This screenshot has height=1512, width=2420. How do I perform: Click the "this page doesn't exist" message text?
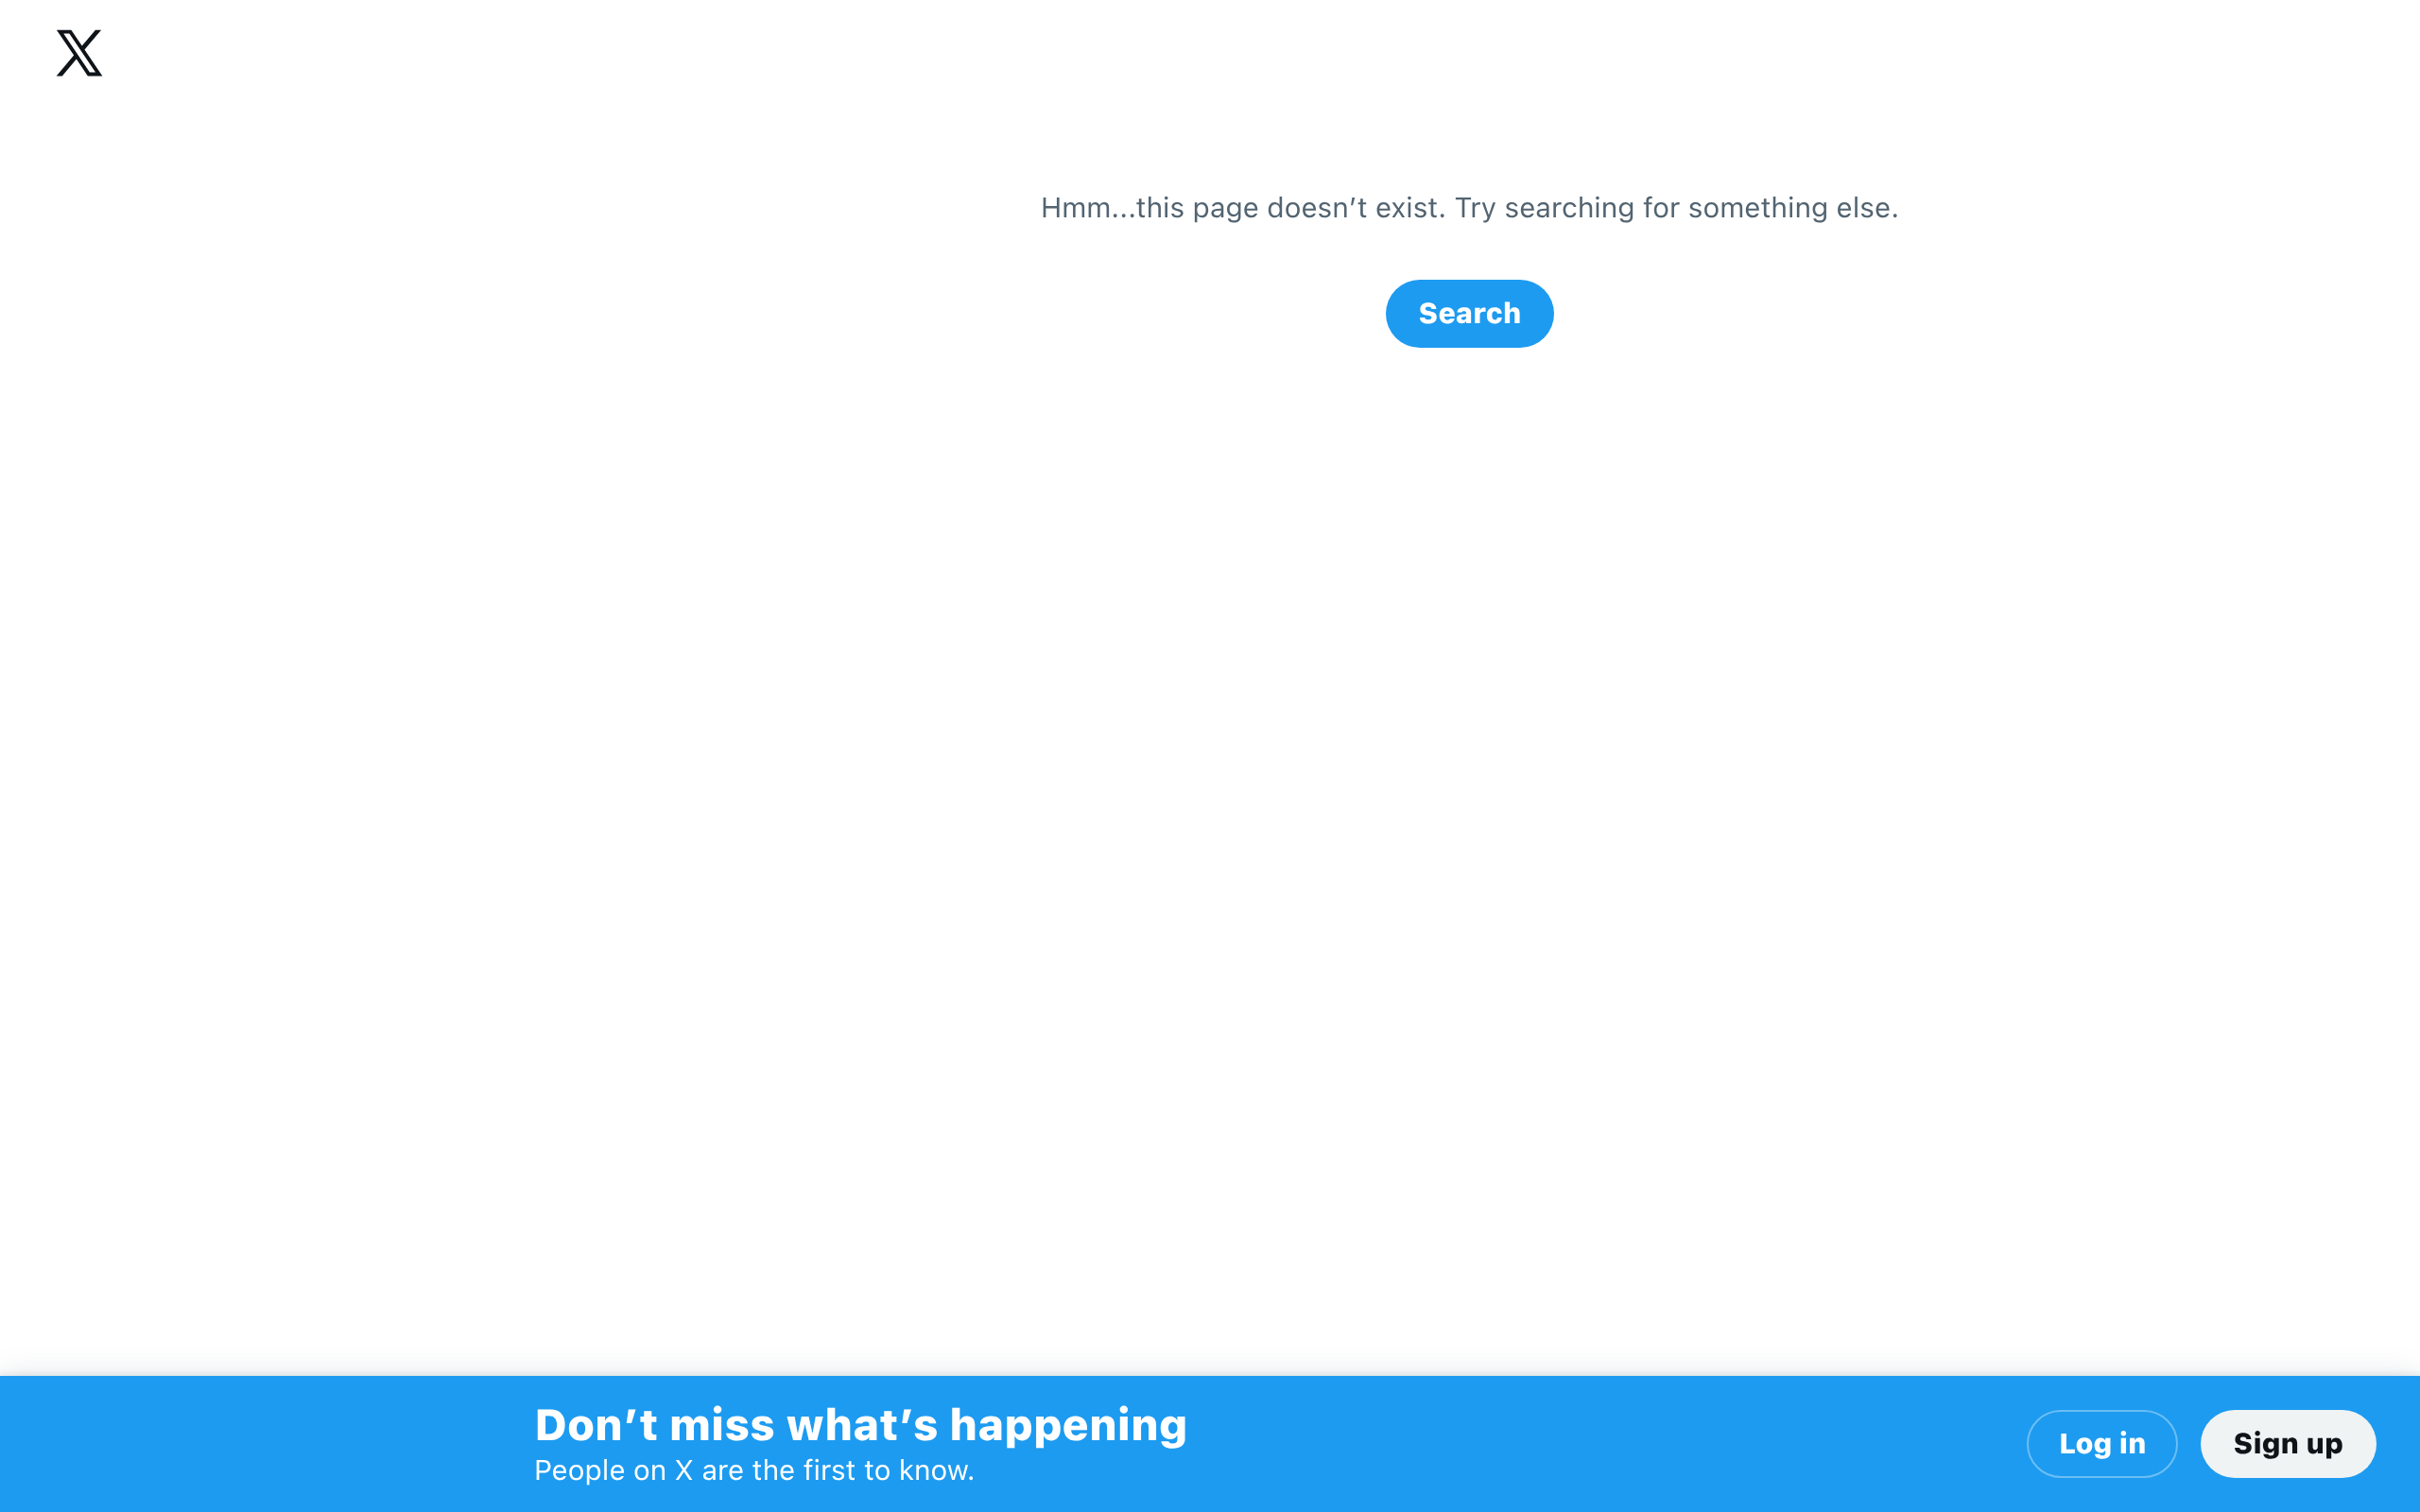[x=1290, y=208]
